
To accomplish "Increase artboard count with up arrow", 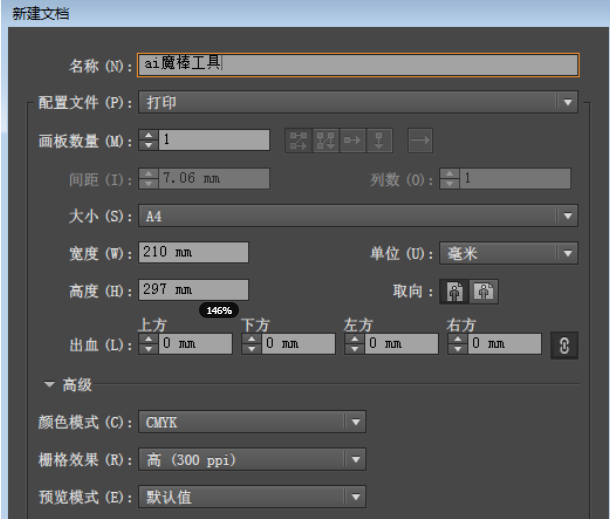I will point(148,135).
